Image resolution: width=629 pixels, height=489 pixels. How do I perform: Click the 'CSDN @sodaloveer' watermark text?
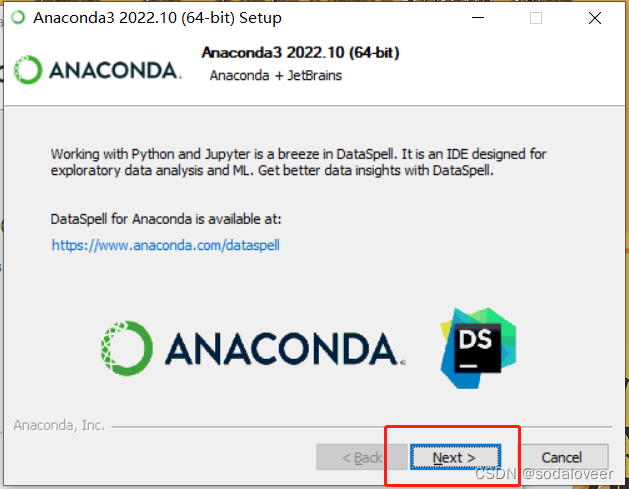(x=544, y=474)
